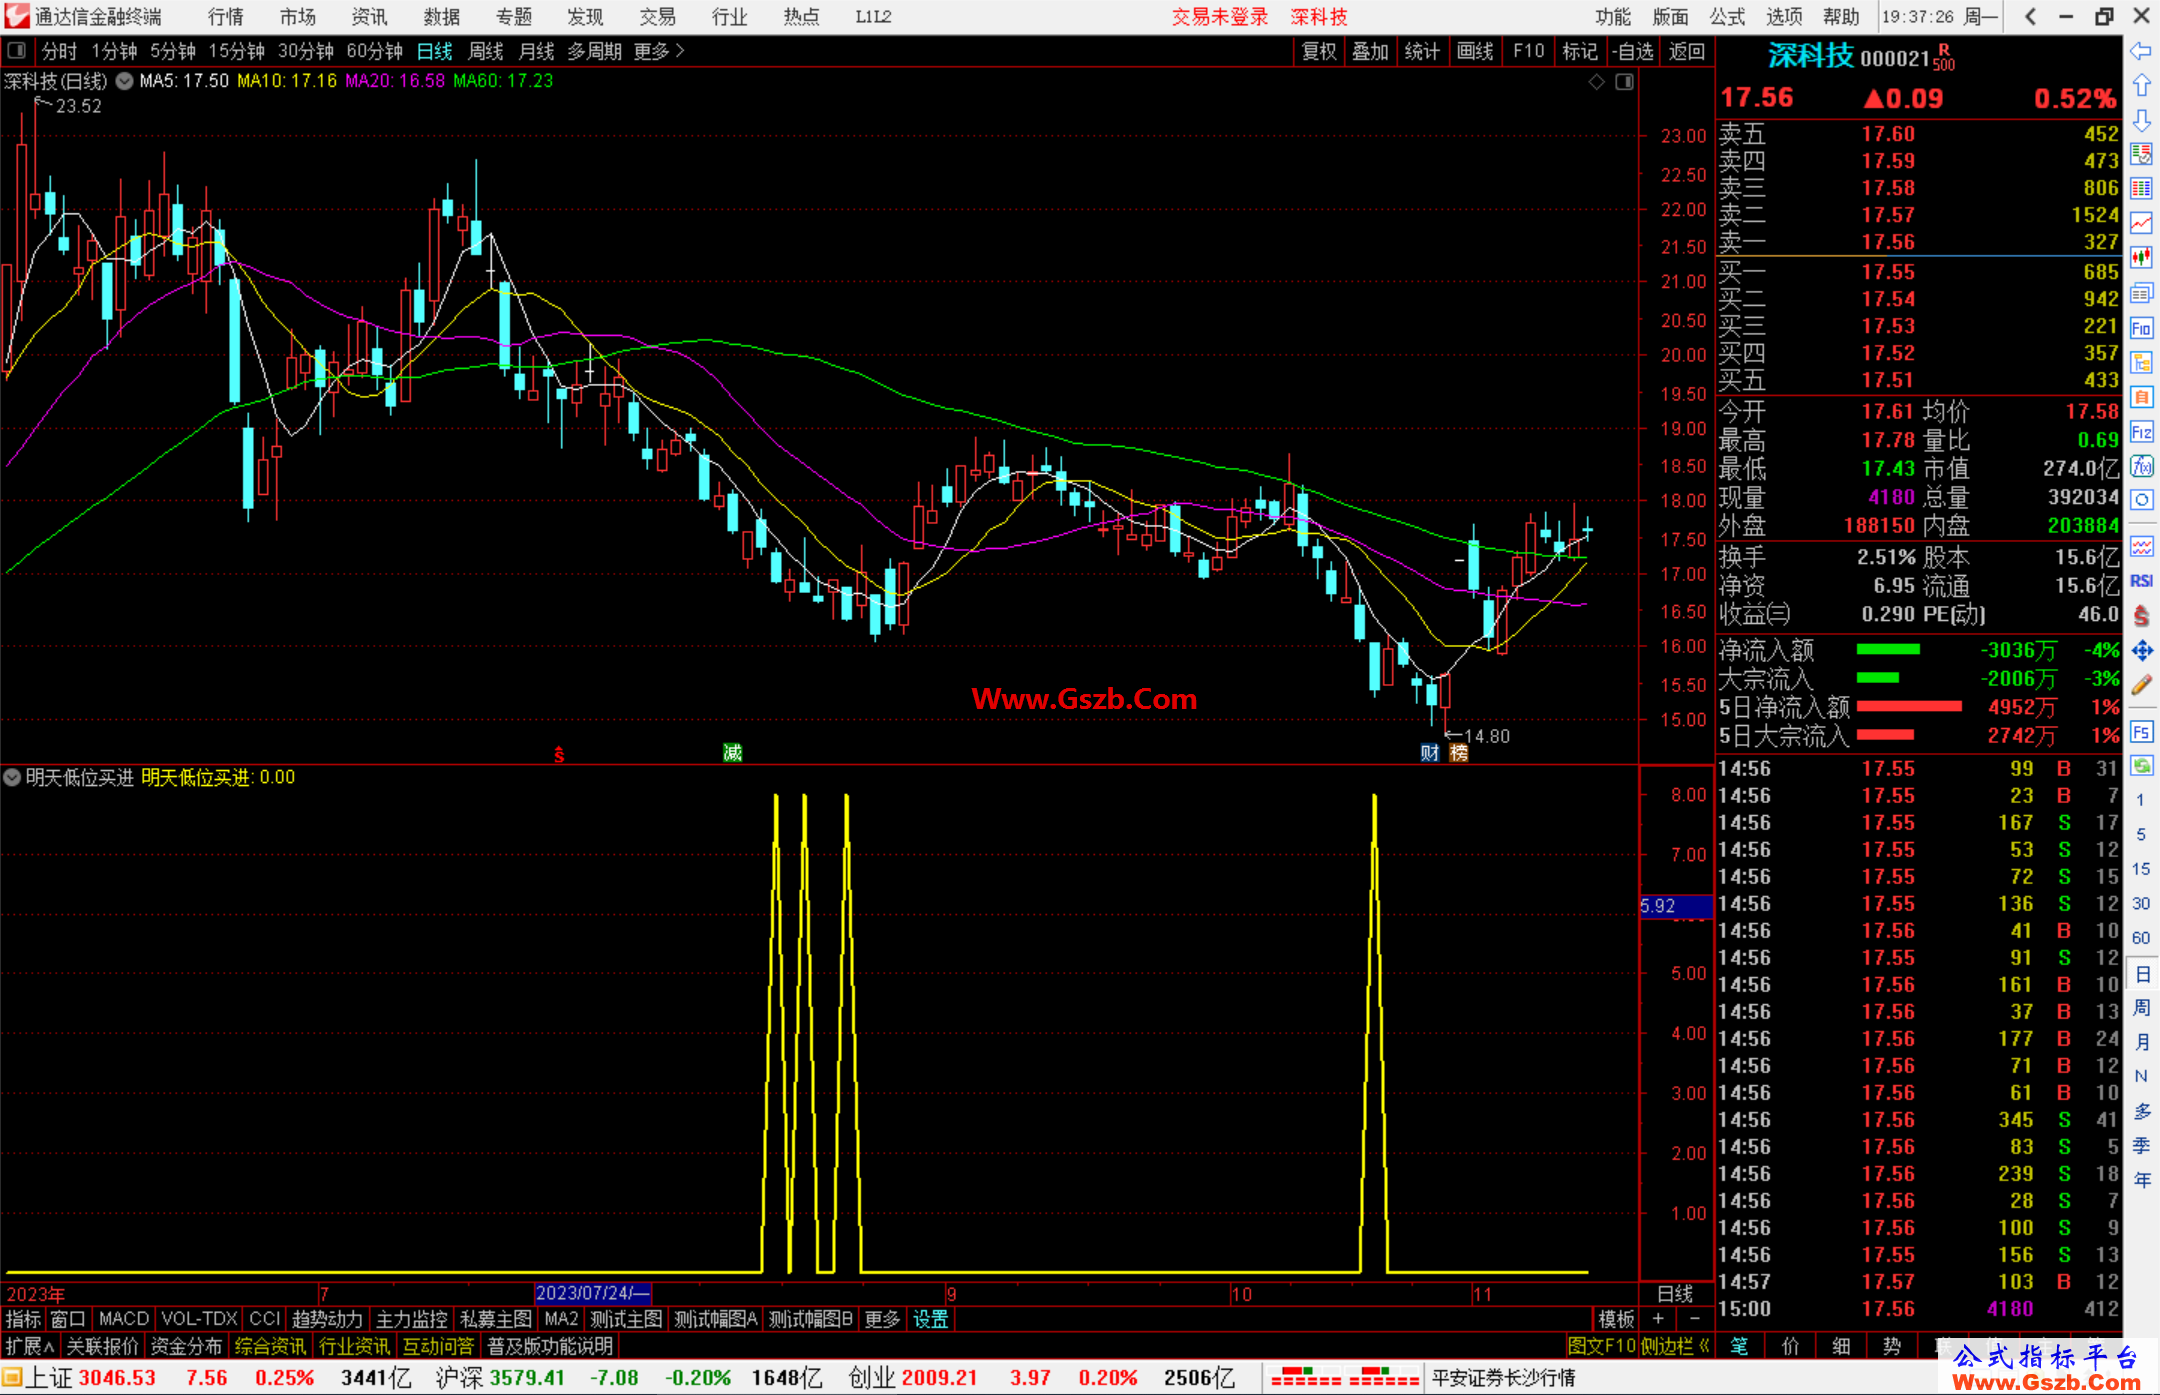Select the pencil drawing tool icon

[x=2141, y=685]
